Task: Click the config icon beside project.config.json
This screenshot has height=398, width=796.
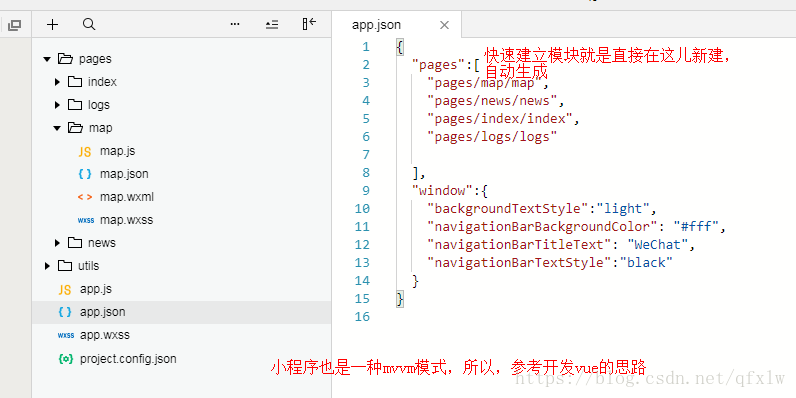Action: click(65, 359)
